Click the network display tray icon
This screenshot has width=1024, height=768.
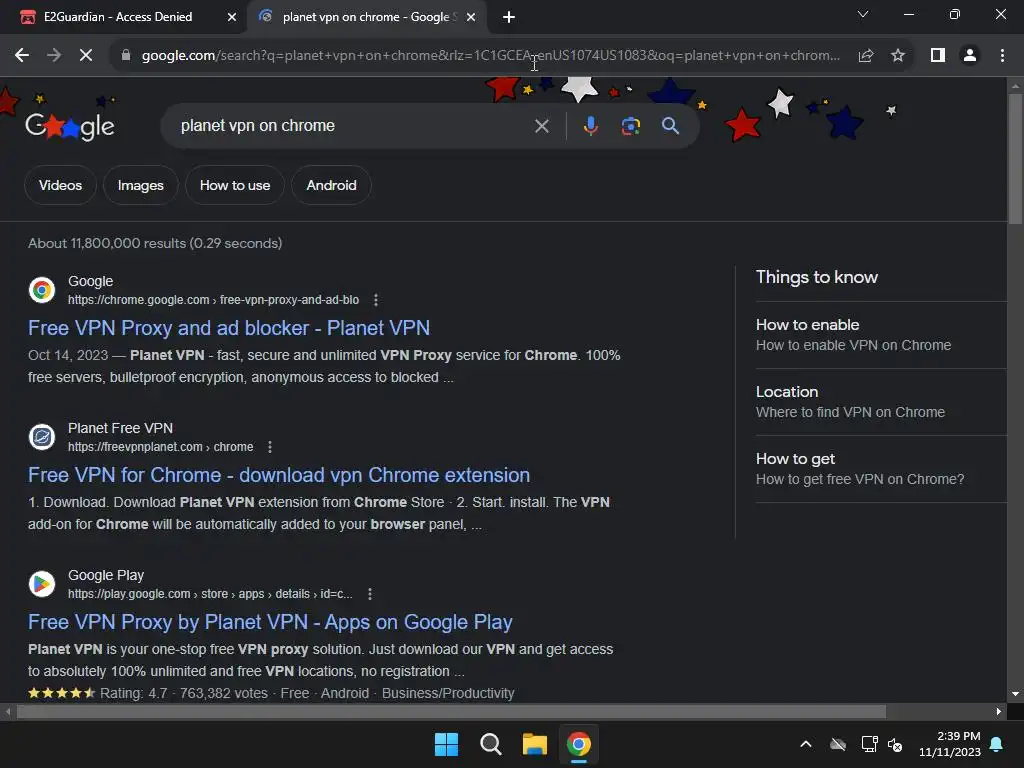pos(869,744)
